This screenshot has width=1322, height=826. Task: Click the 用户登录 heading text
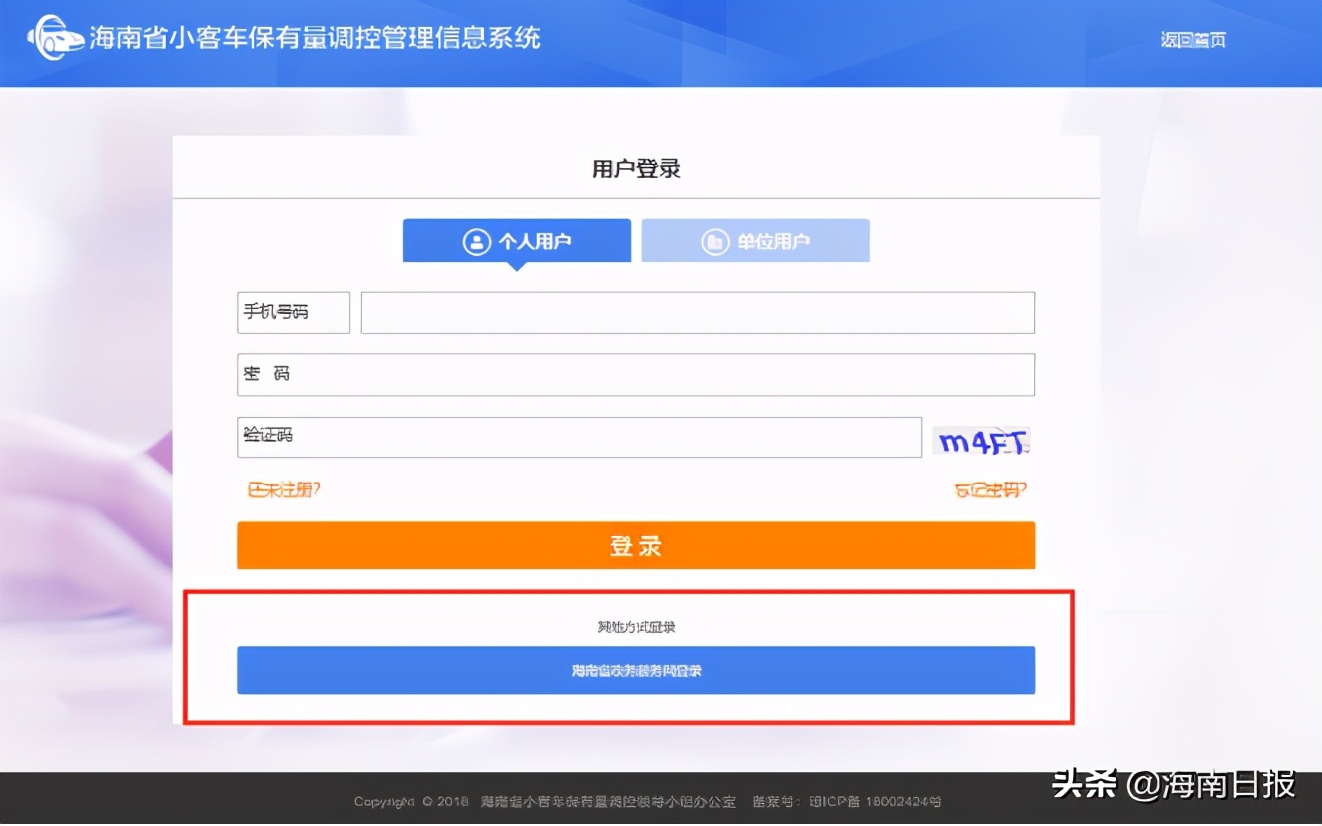[x=636, y=168]
